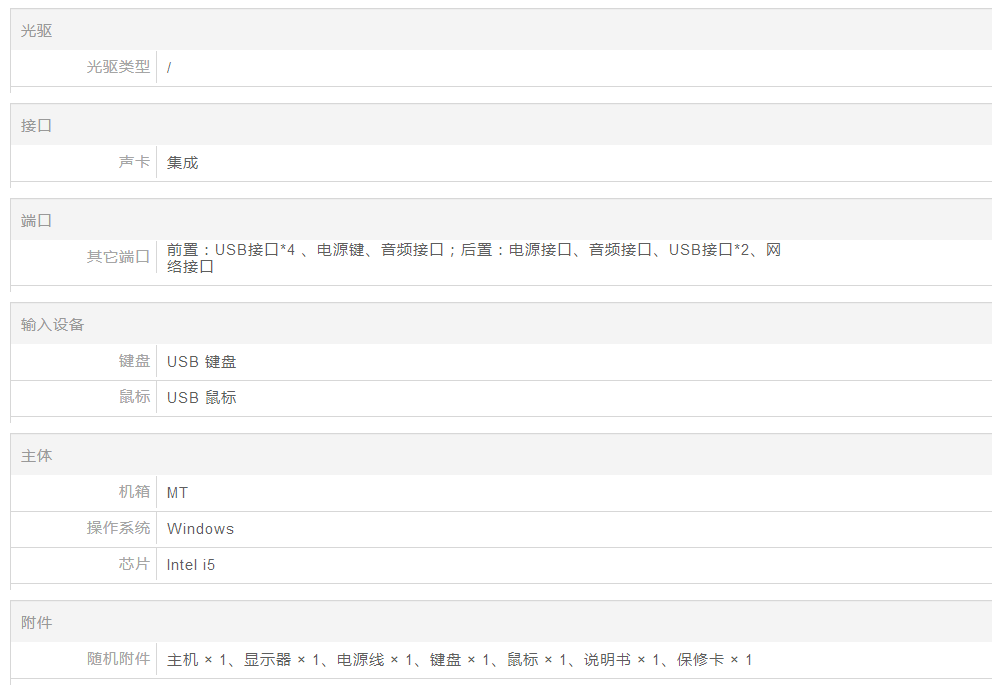The width and height of the screenshot is (1006, 694).
Task: Select the 声卡 row label
Action: pyautogui.click(x=134, y=162)
